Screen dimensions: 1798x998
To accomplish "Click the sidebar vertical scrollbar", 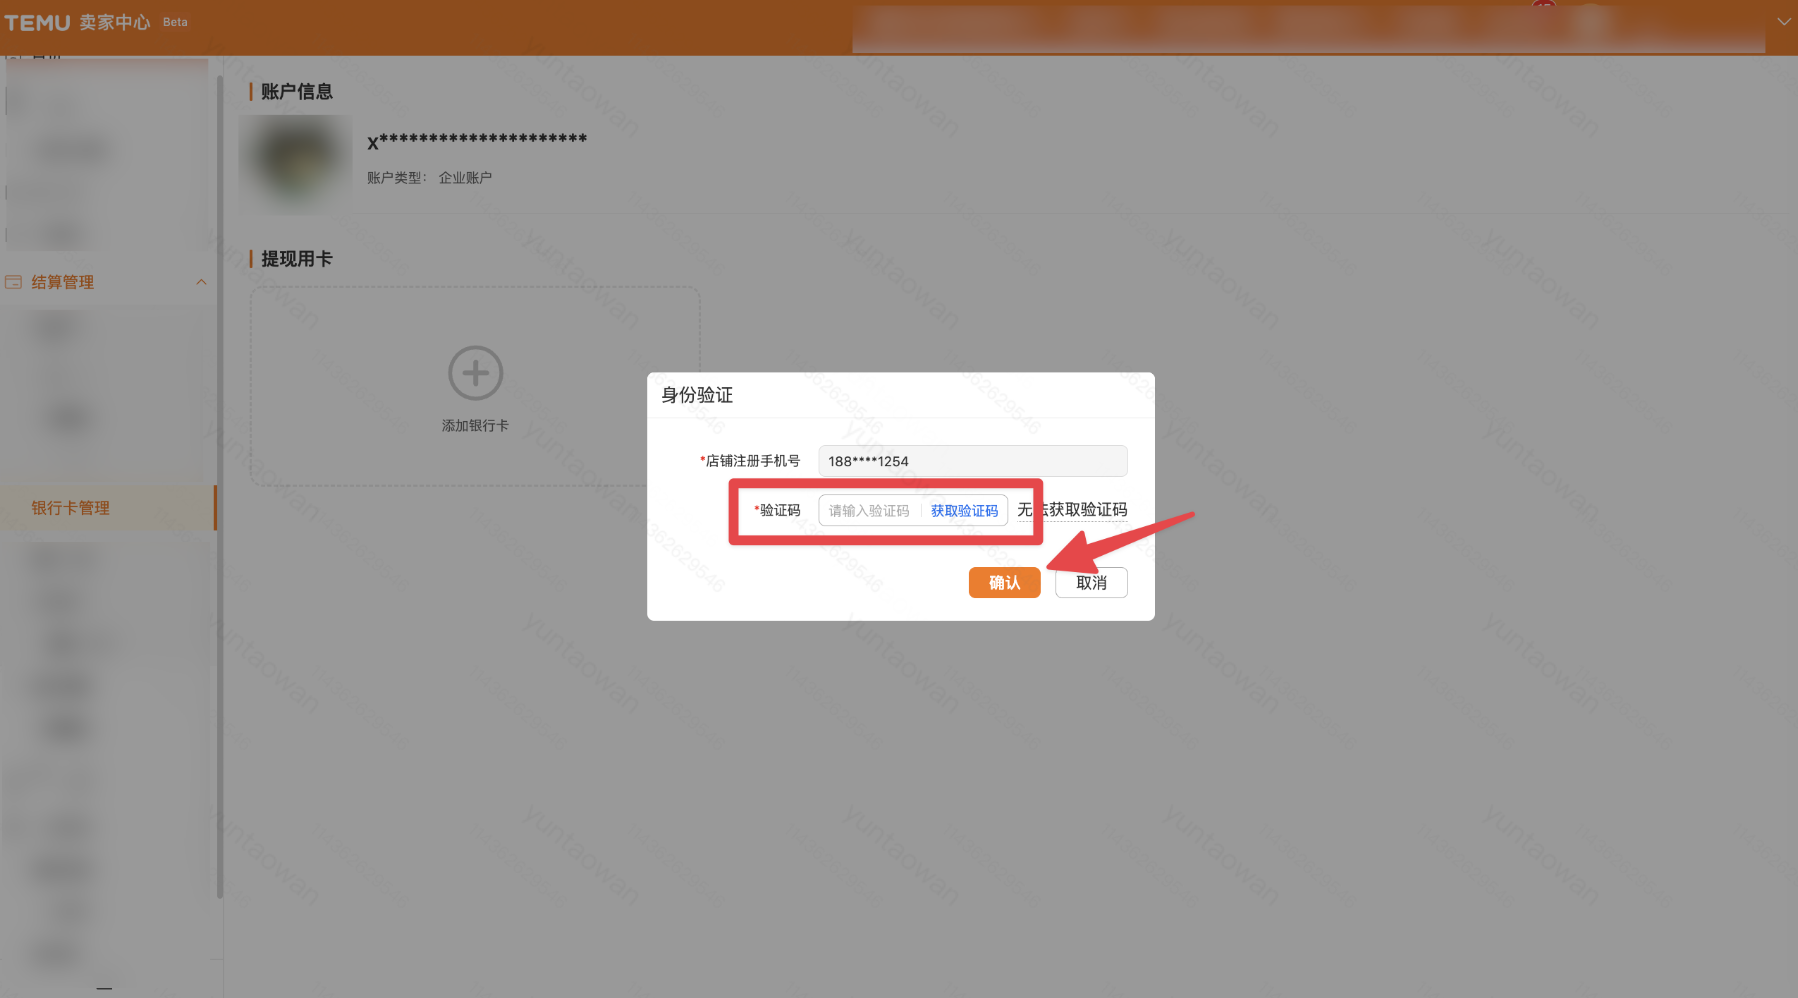I will pyautogui.click(x=219, y=480).
